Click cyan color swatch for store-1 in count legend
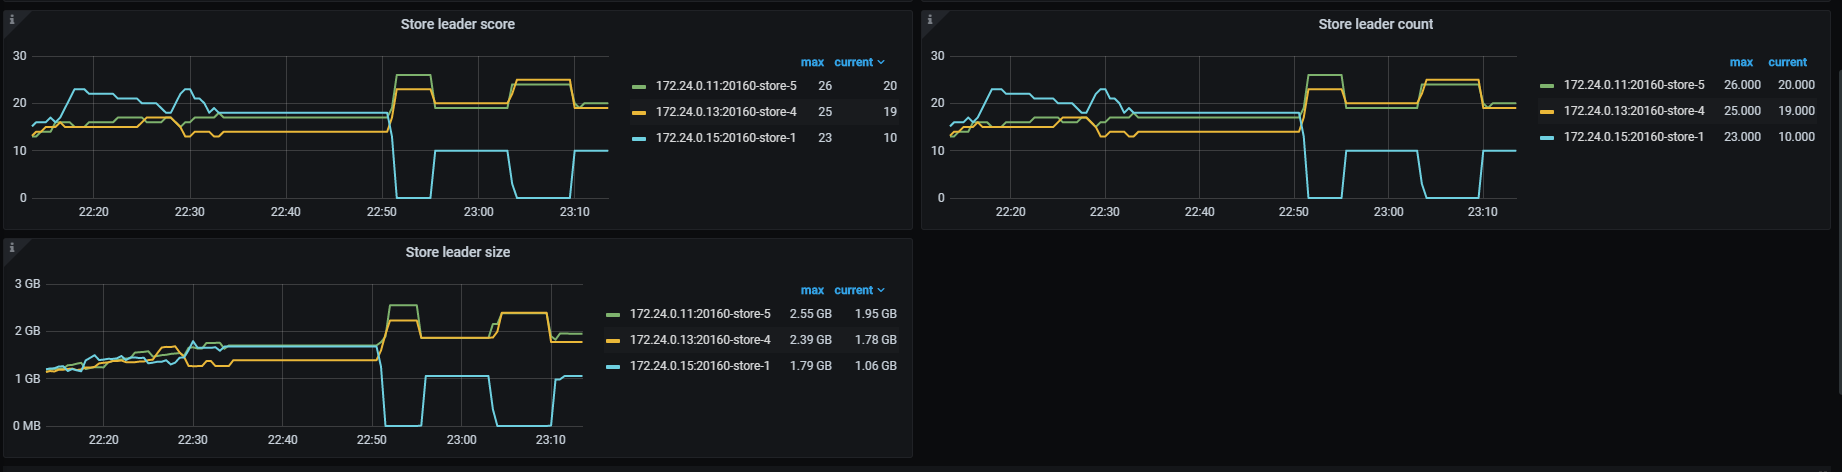 (x=1547, y=138)
